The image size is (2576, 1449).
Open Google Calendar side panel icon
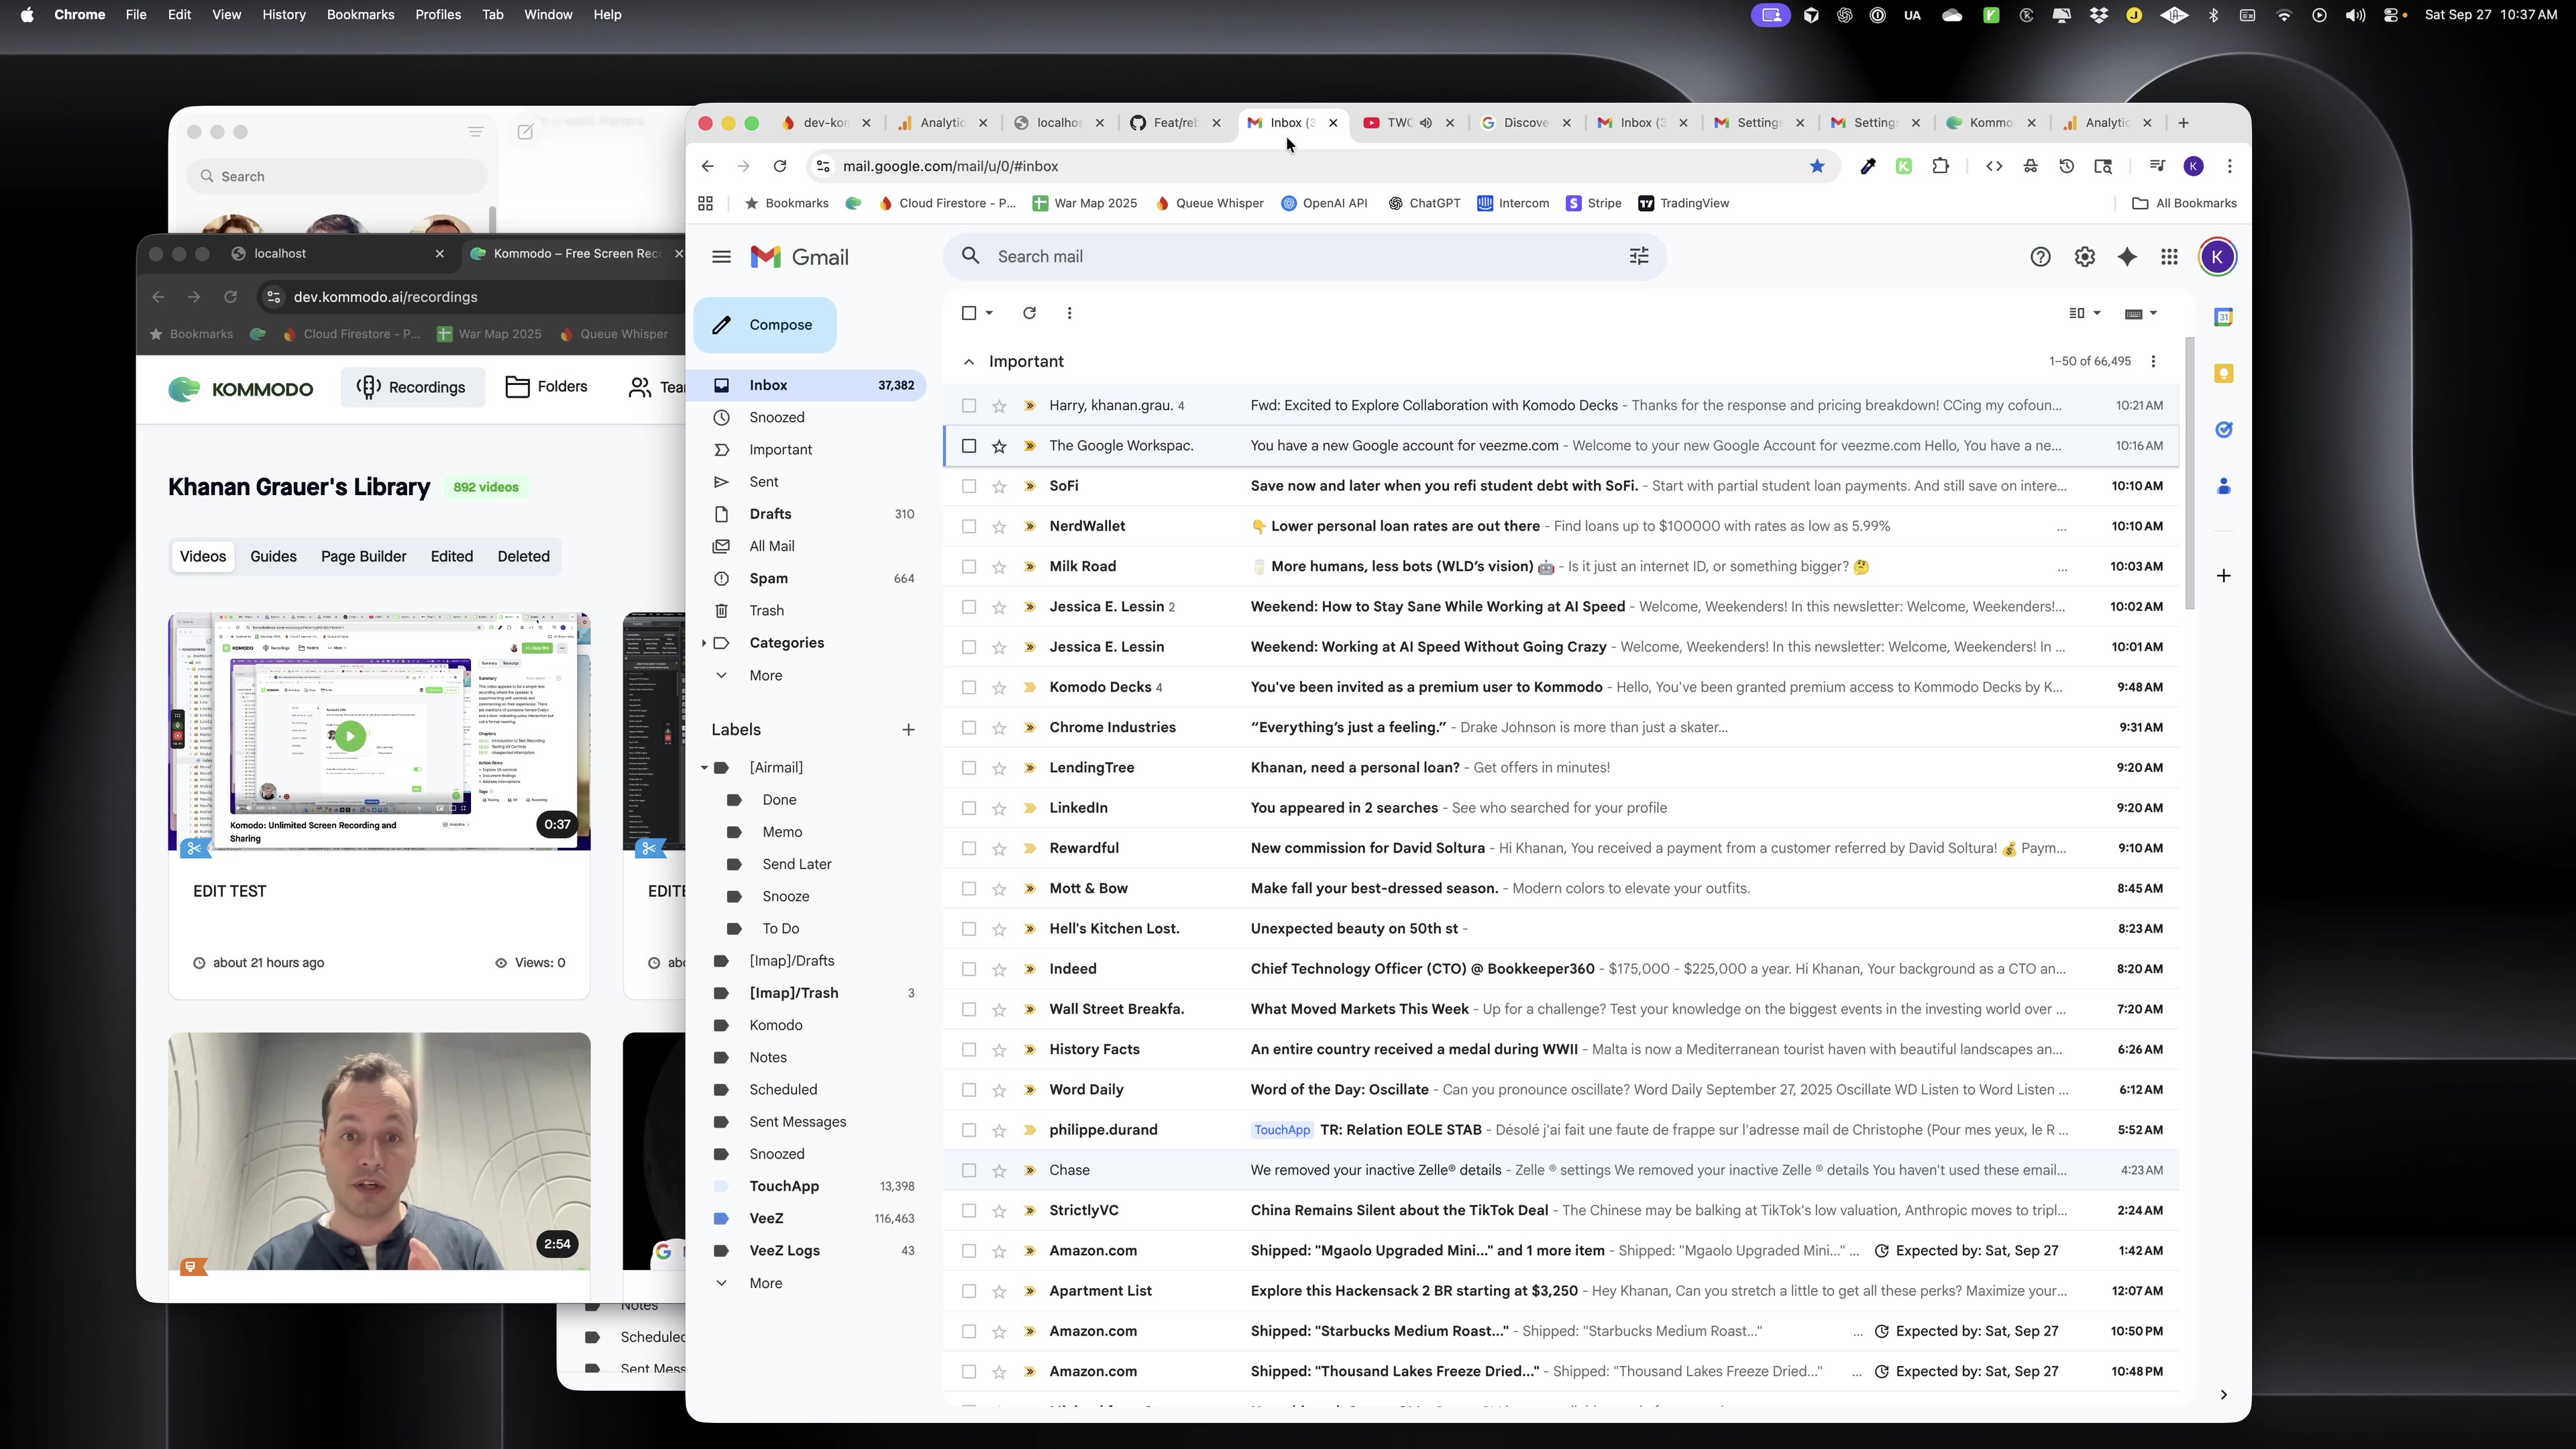(x=2223, y=317)
